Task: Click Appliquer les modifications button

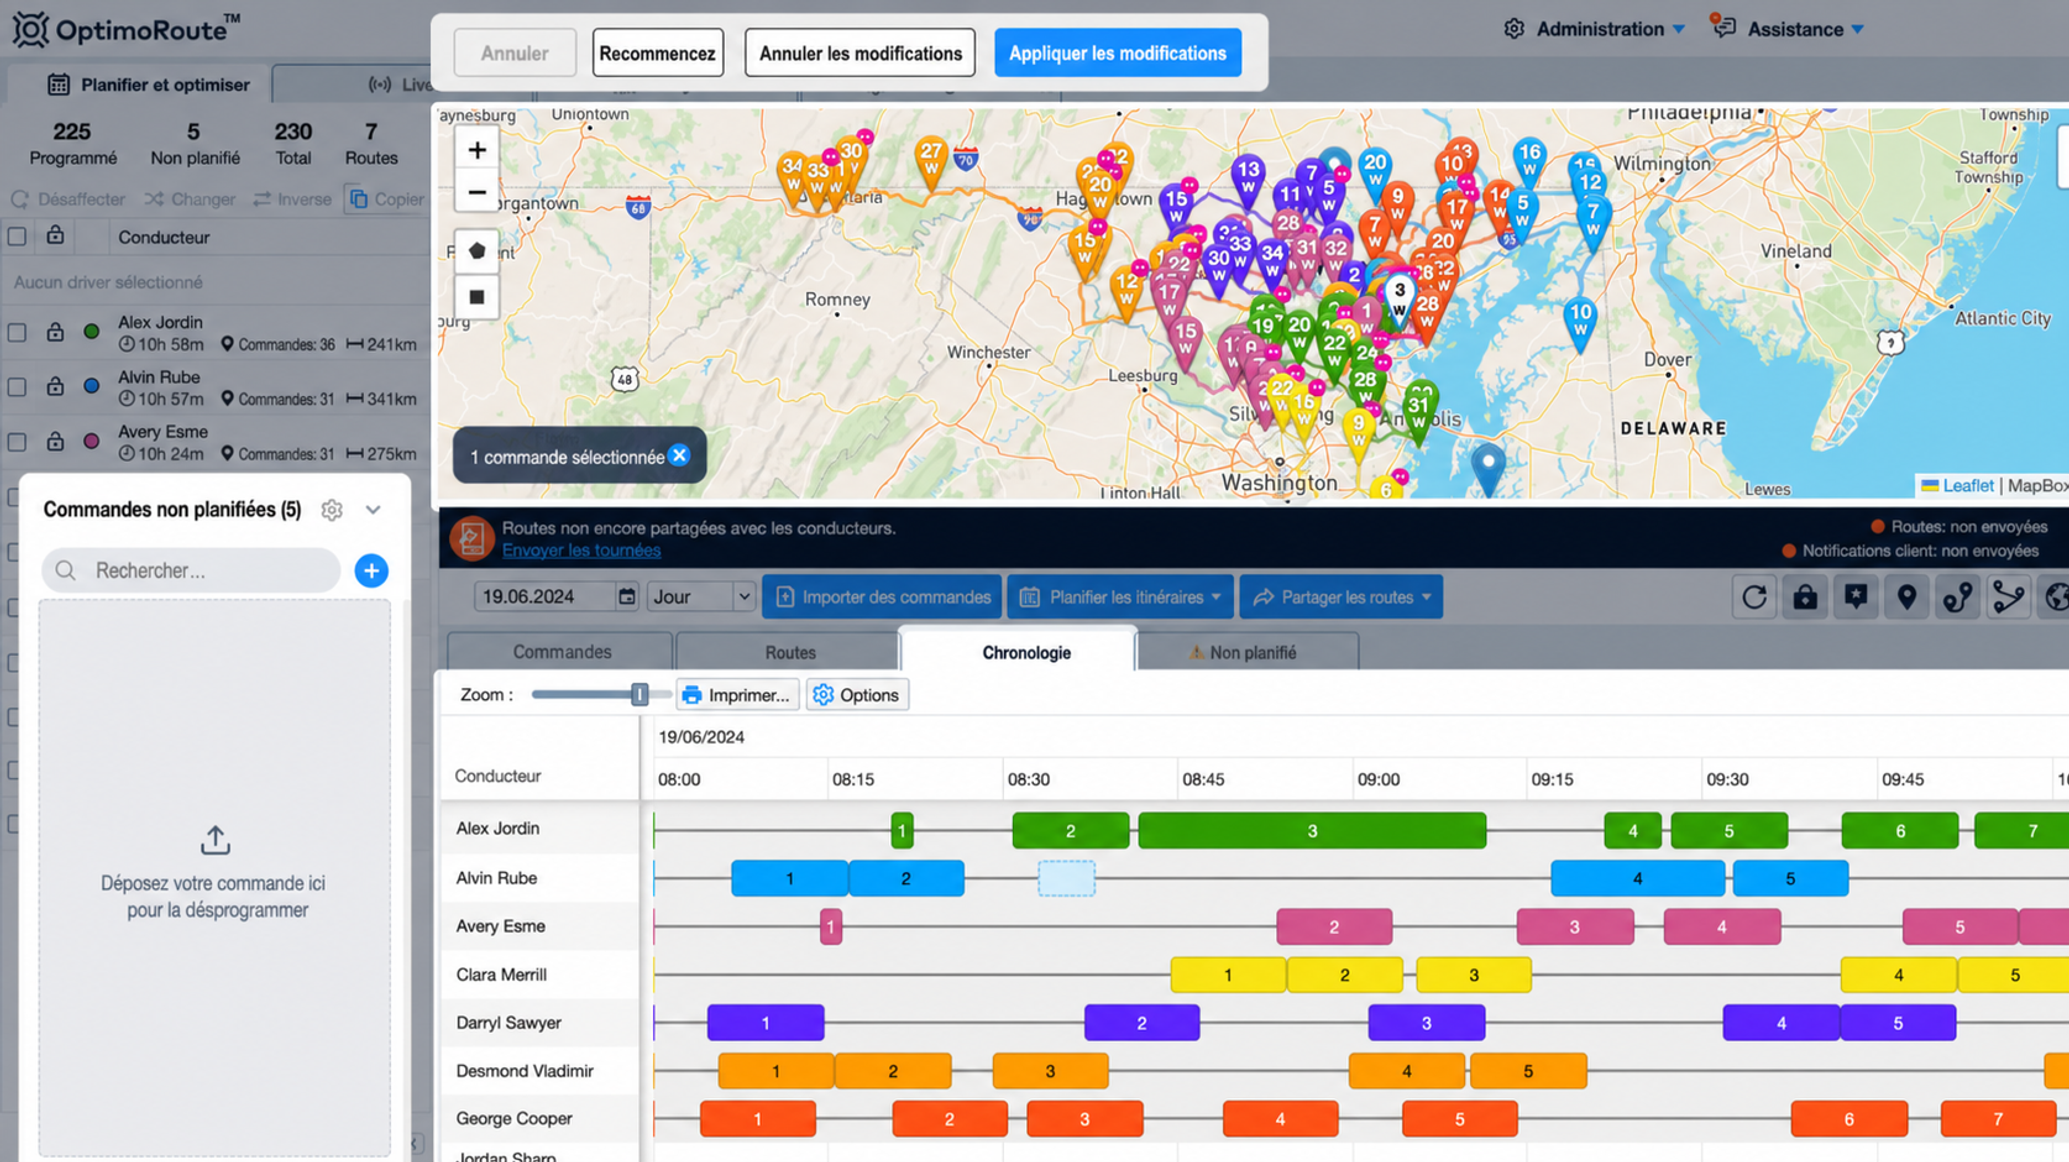Action: [x=1117, y=53]
